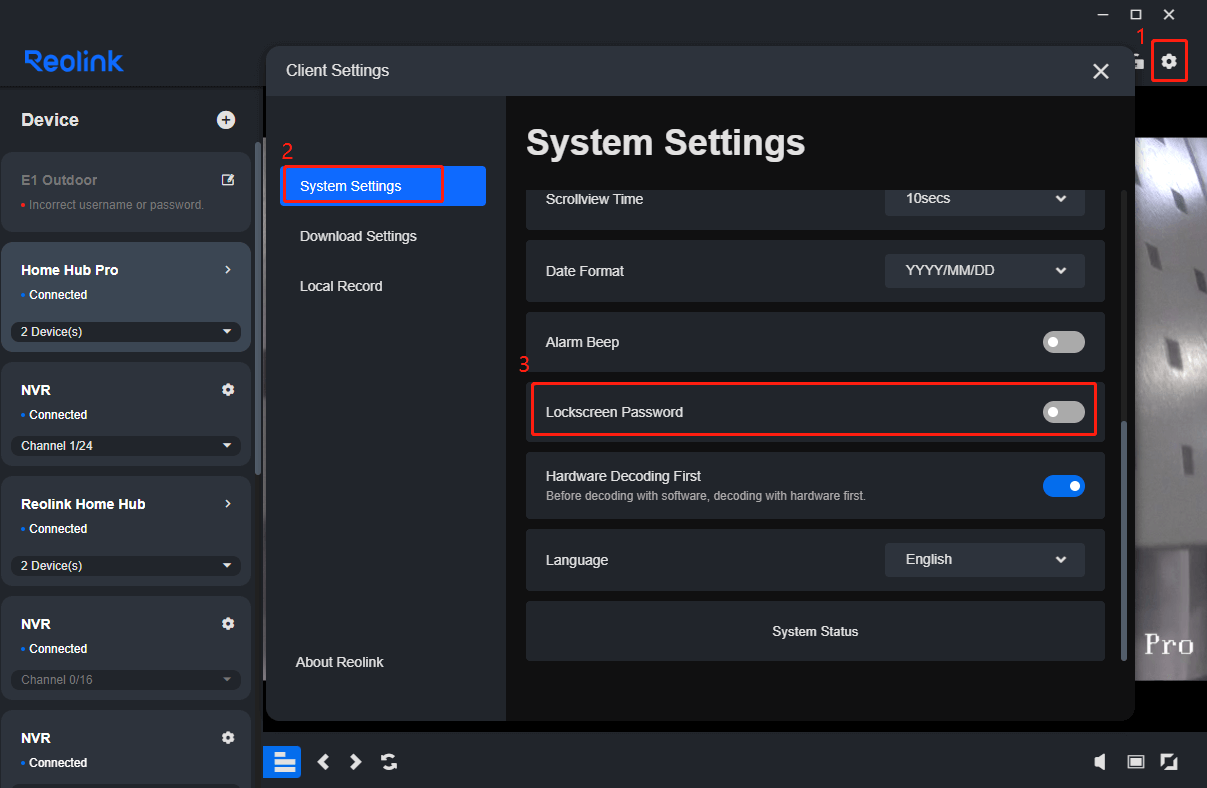Disable the Hardware Decoding First toggle
The image size is (1207, 788).
[x=1063, y=486]
